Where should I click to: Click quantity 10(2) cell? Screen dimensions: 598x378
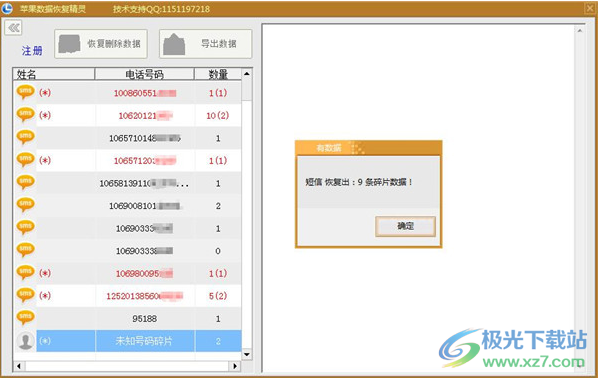(218, 116)
